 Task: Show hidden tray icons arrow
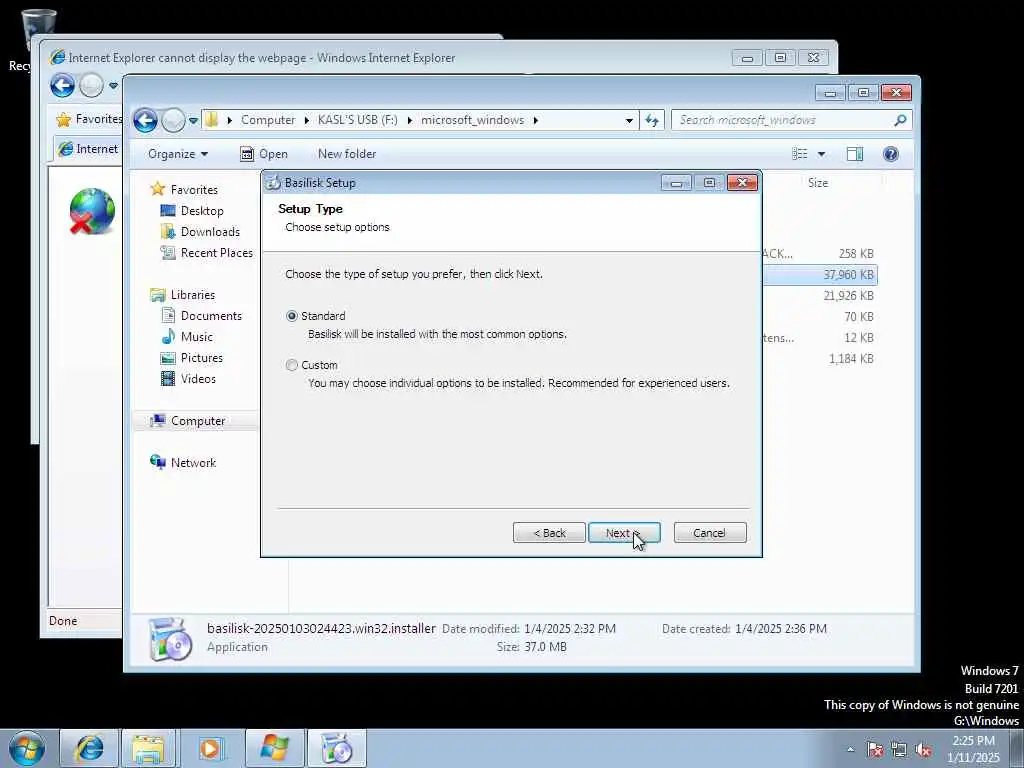pos(850,749)
